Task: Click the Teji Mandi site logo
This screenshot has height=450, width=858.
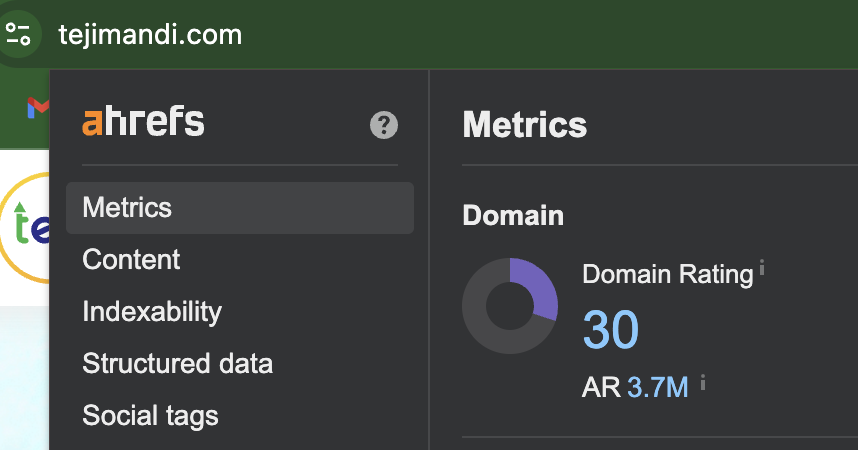Action: [25, 228]
